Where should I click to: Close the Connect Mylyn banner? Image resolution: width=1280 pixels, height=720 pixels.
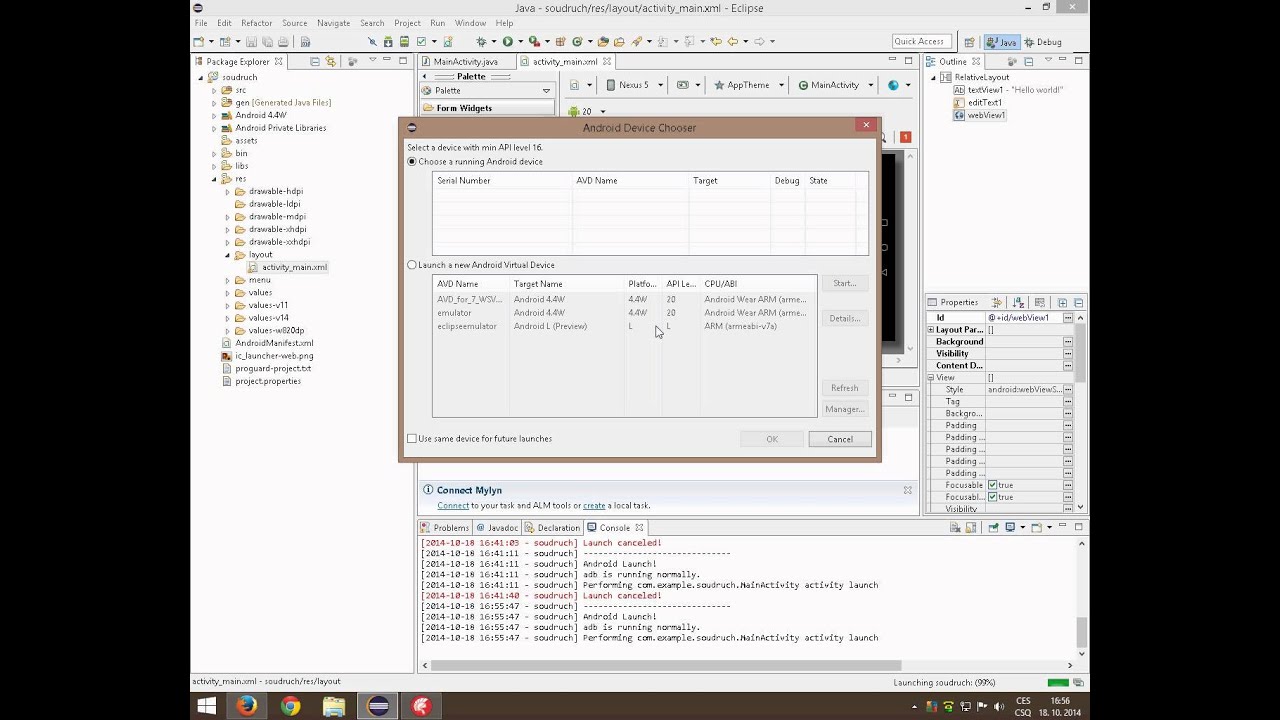[908, 490]
